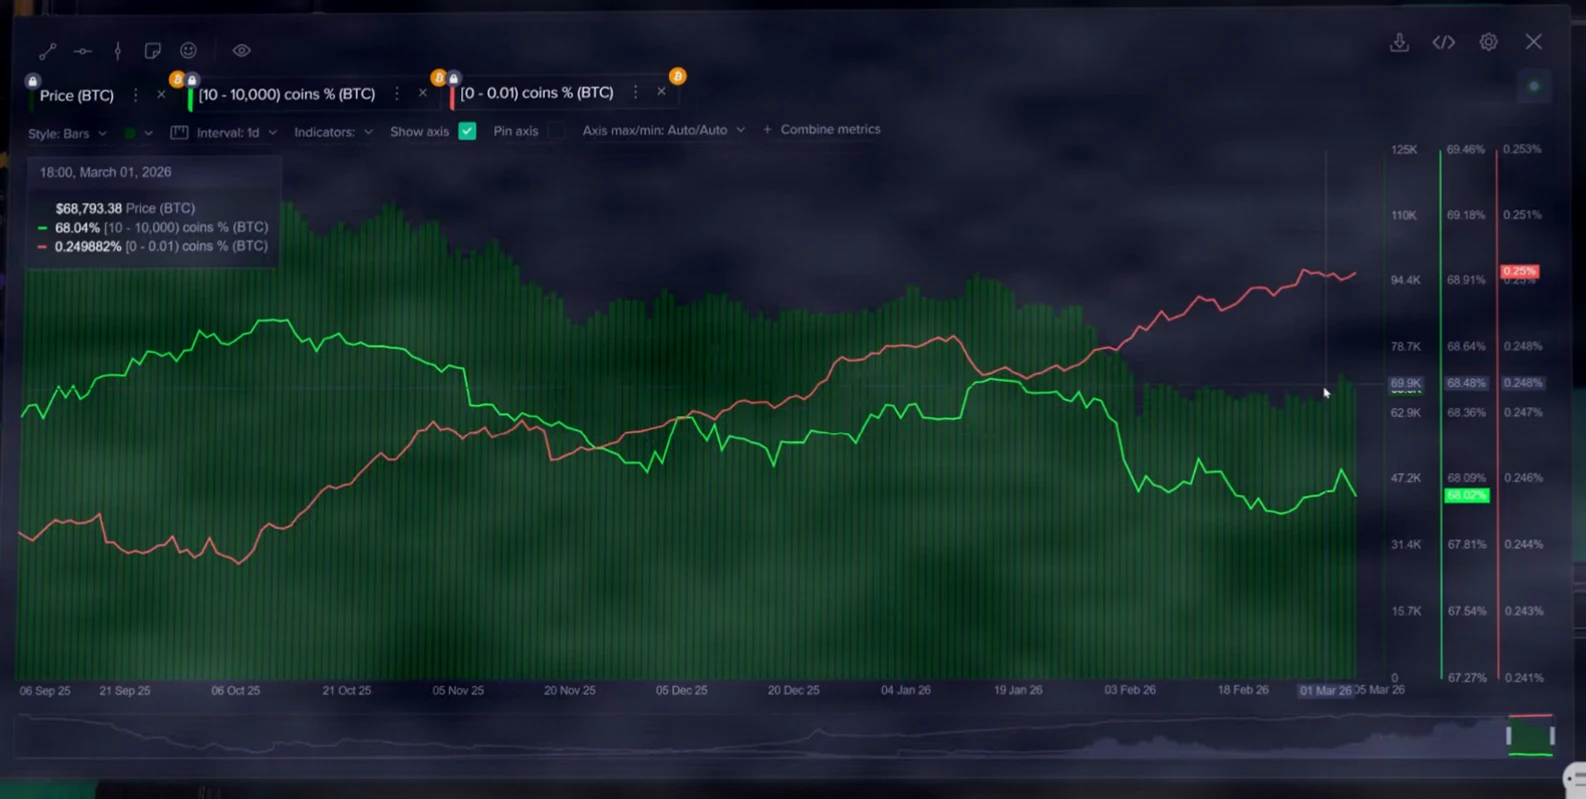1586x799 pixels.
Task: Open the Axis max/min Auto/Auto dropdown
Action: pos(663,130)
